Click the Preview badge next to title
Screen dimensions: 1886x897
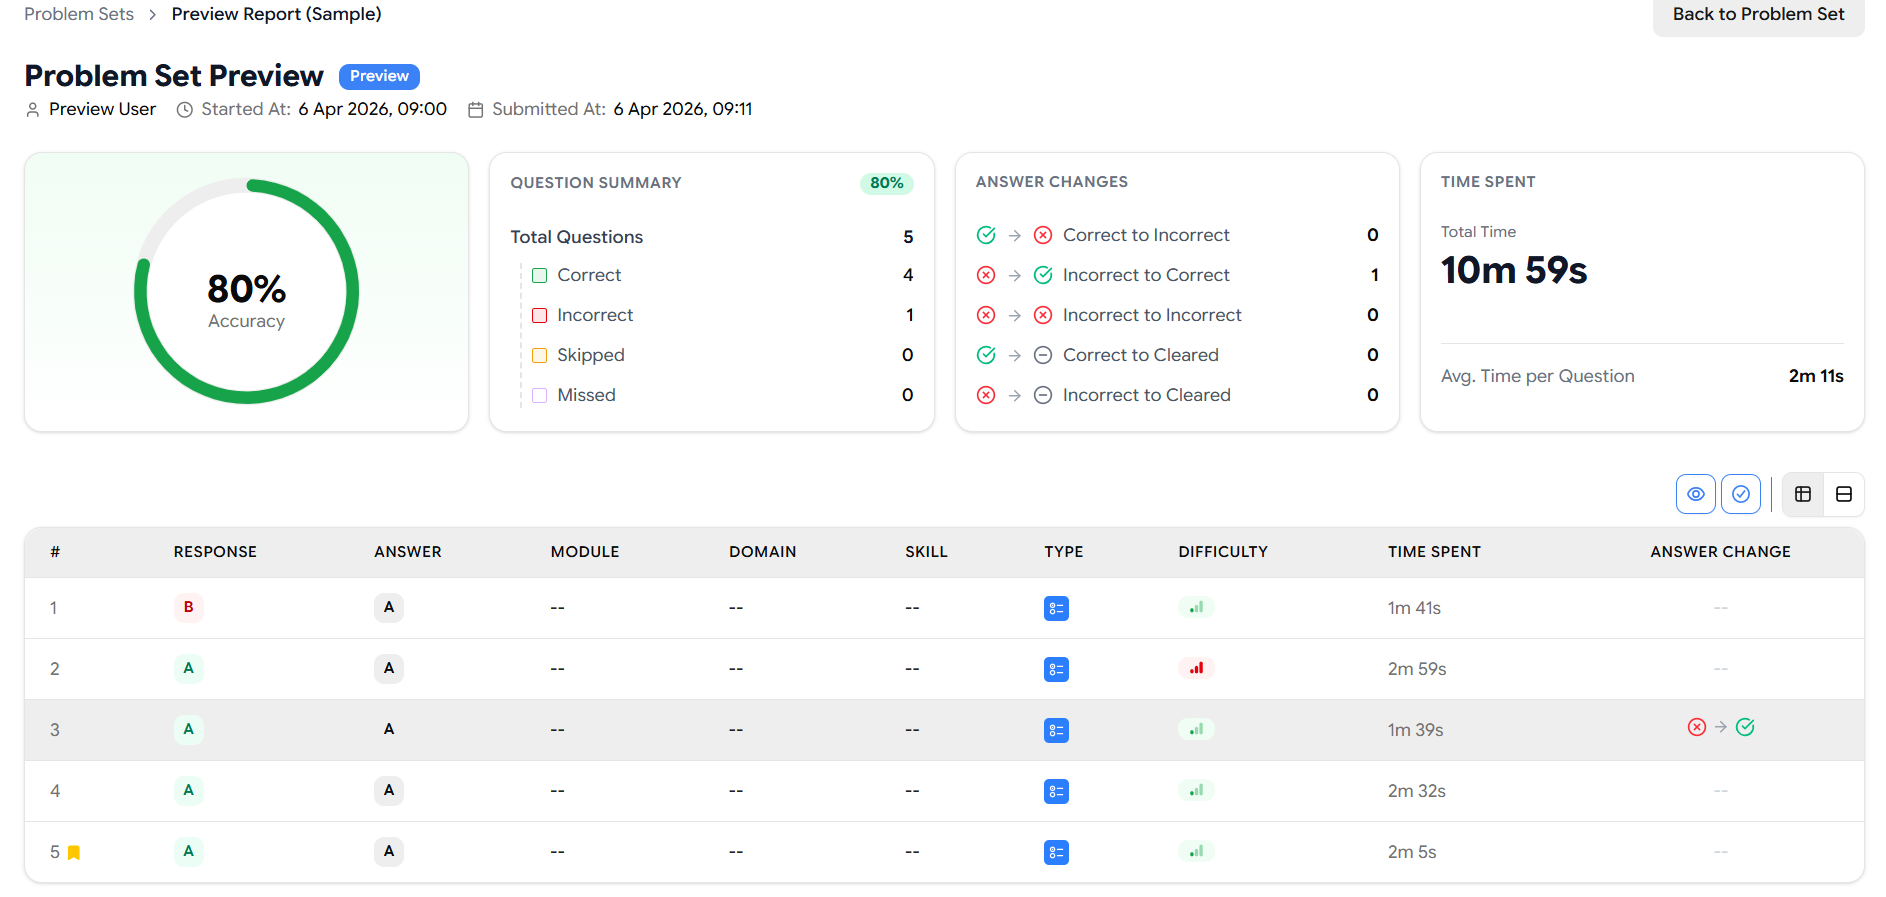(379, 76)
